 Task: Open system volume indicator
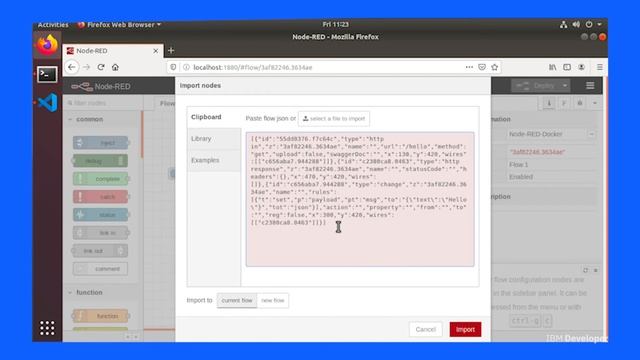[x=576, y=24]
